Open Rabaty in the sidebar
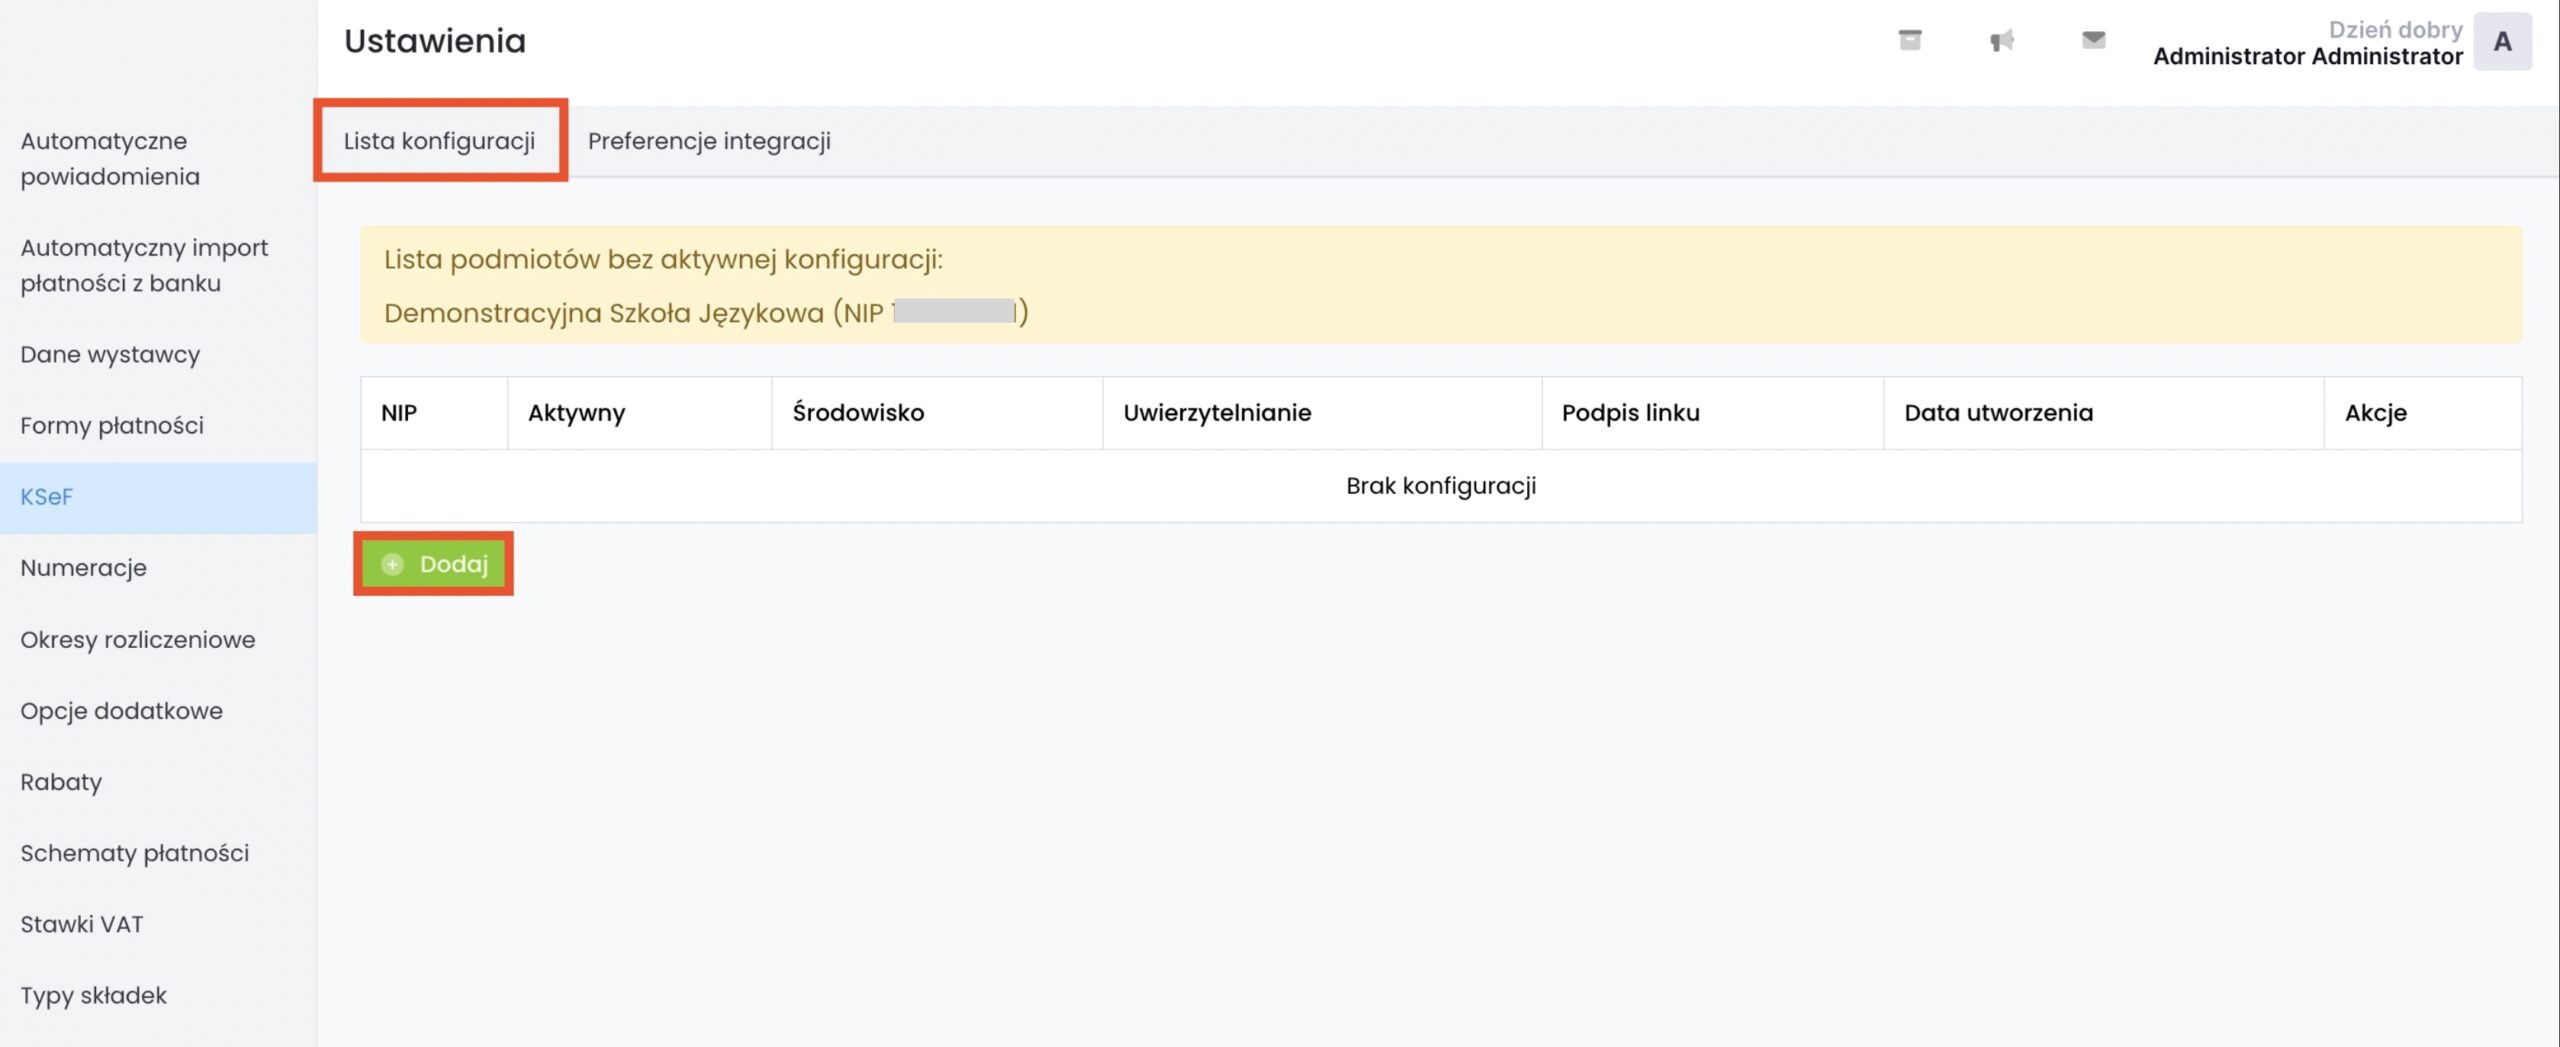The width and height of the screenshot is (2560, 1047). 61,782
